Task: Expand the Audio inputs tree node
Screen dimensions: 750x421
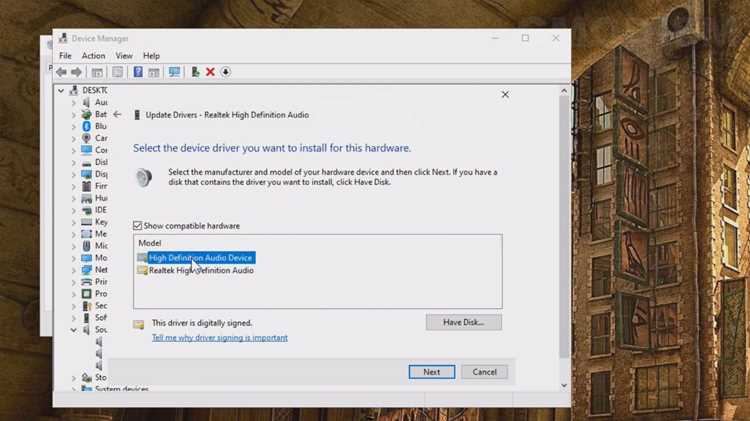Action: point(74,102)
